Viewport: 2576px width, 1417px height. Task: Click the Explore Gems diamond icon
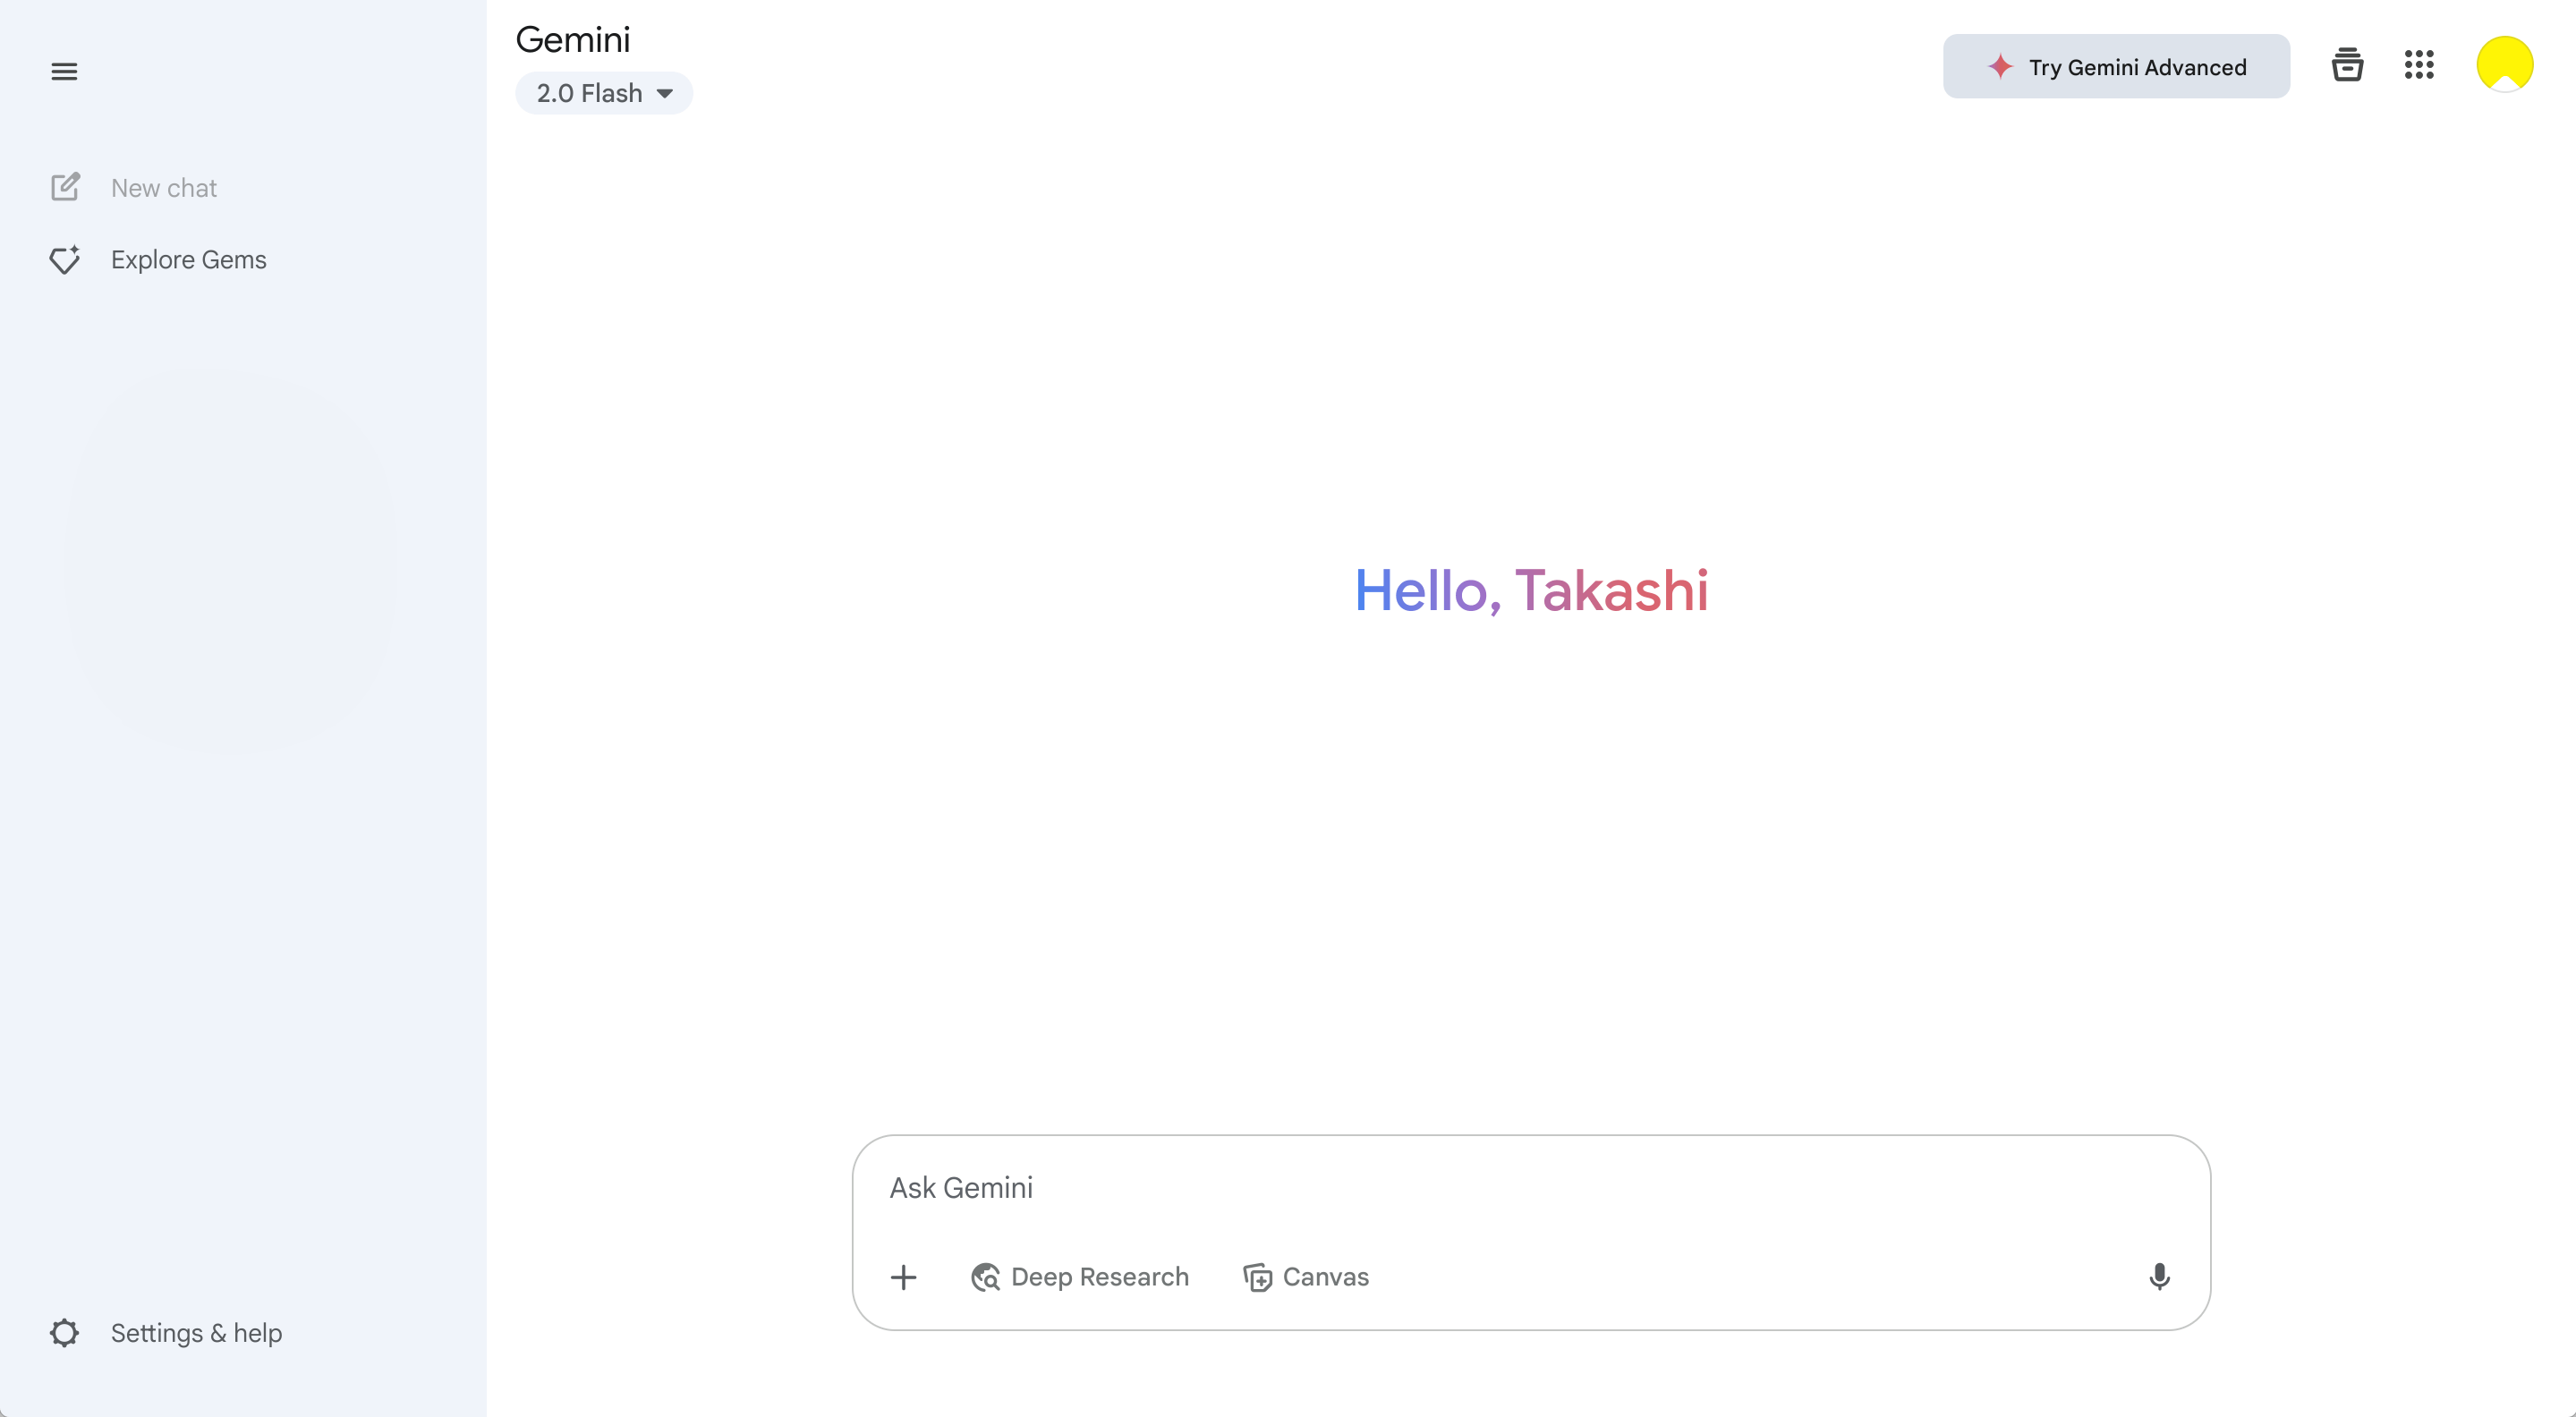pyautogui.click(x=65, y=260)
